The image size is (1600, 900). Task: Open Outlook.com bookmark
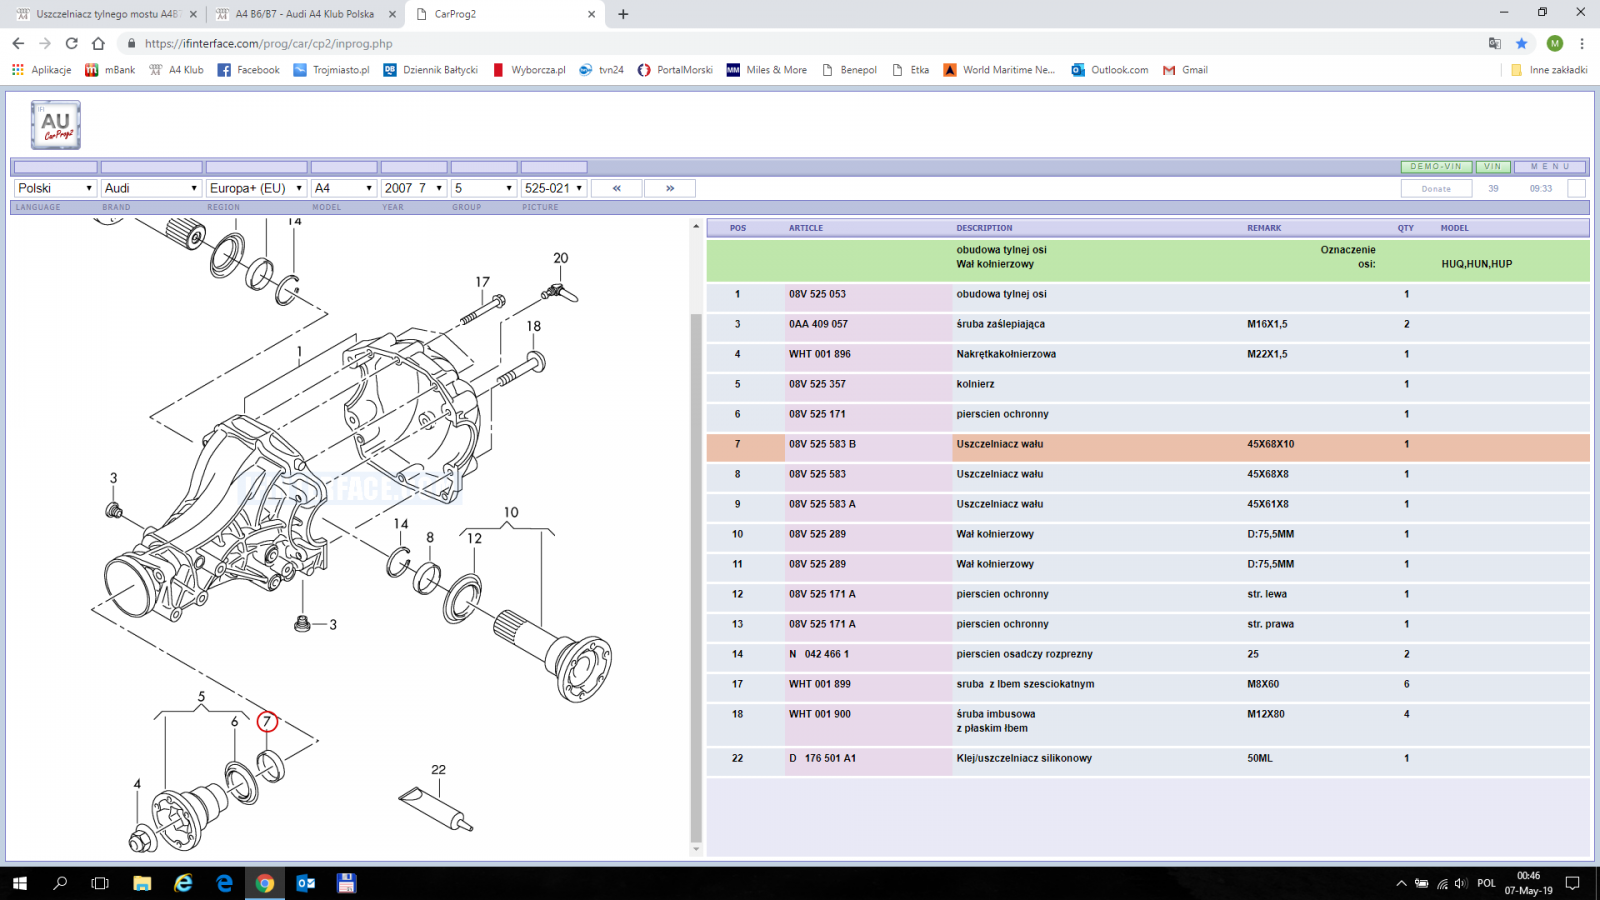click(x=1110, y=70)
